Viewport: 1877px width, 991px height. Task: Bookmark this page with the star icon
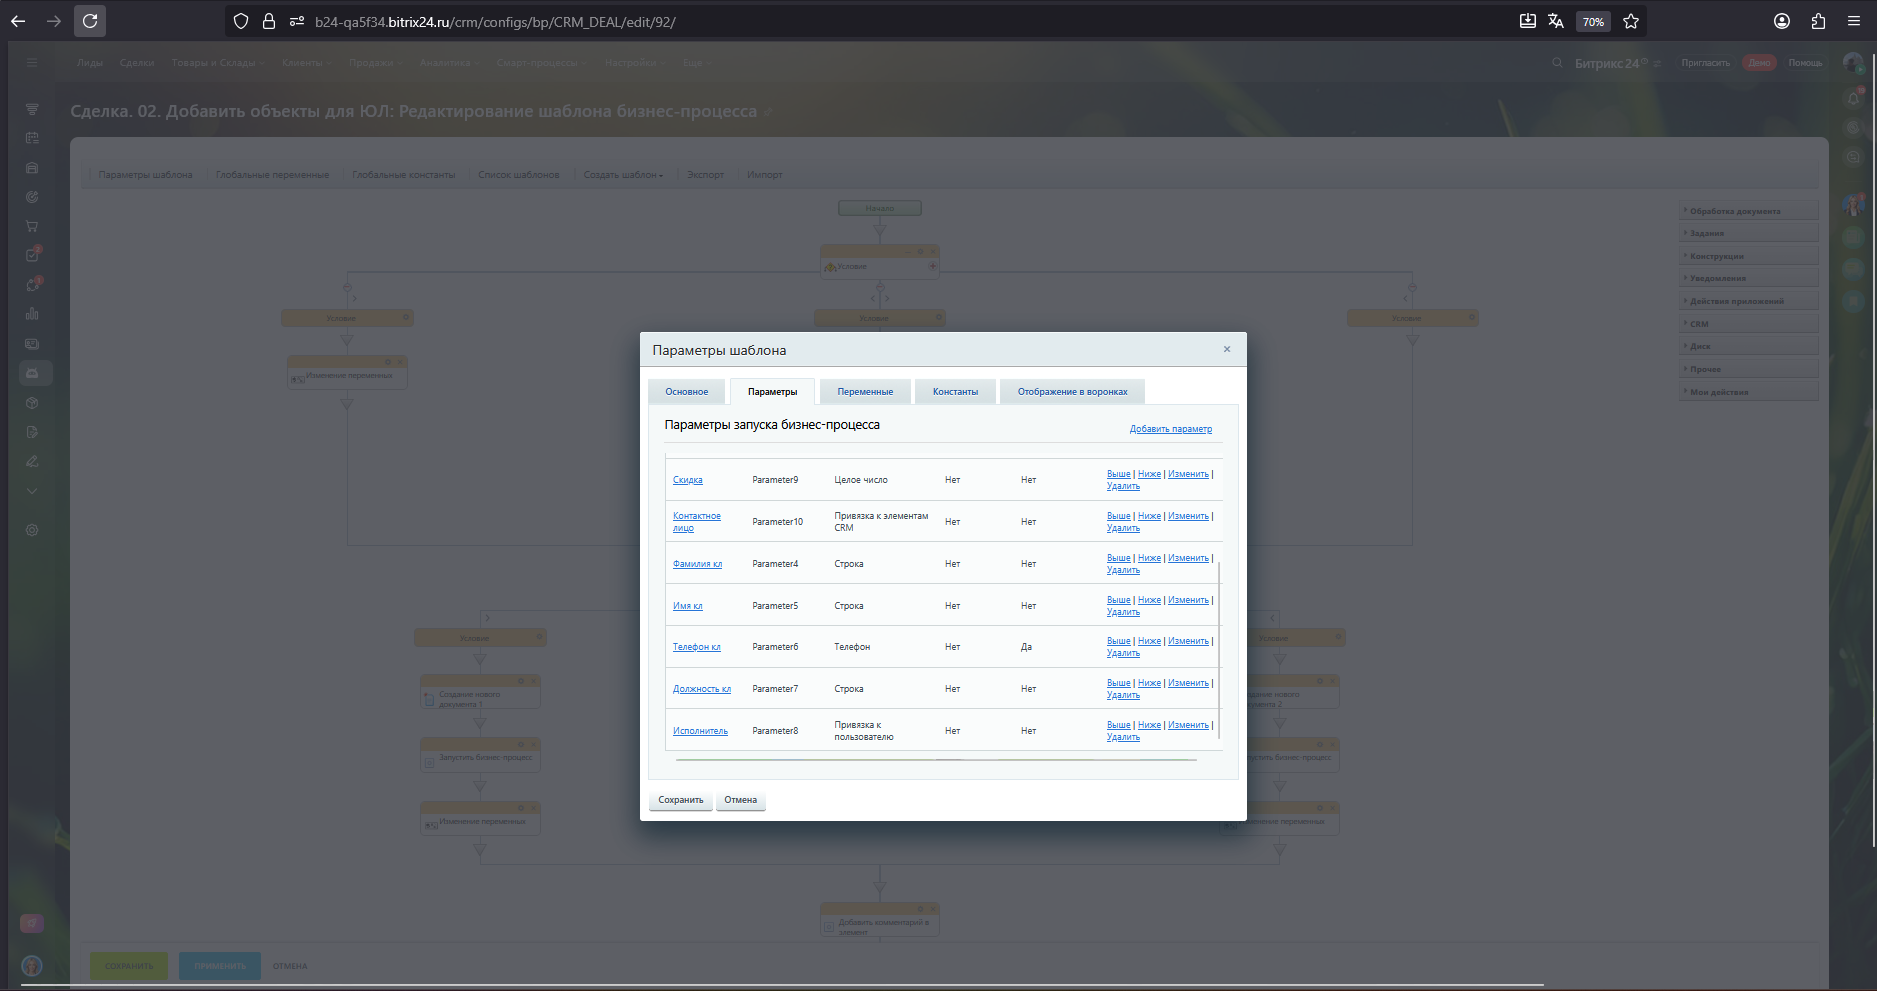pyautogui.click(x=1631, y=21)
